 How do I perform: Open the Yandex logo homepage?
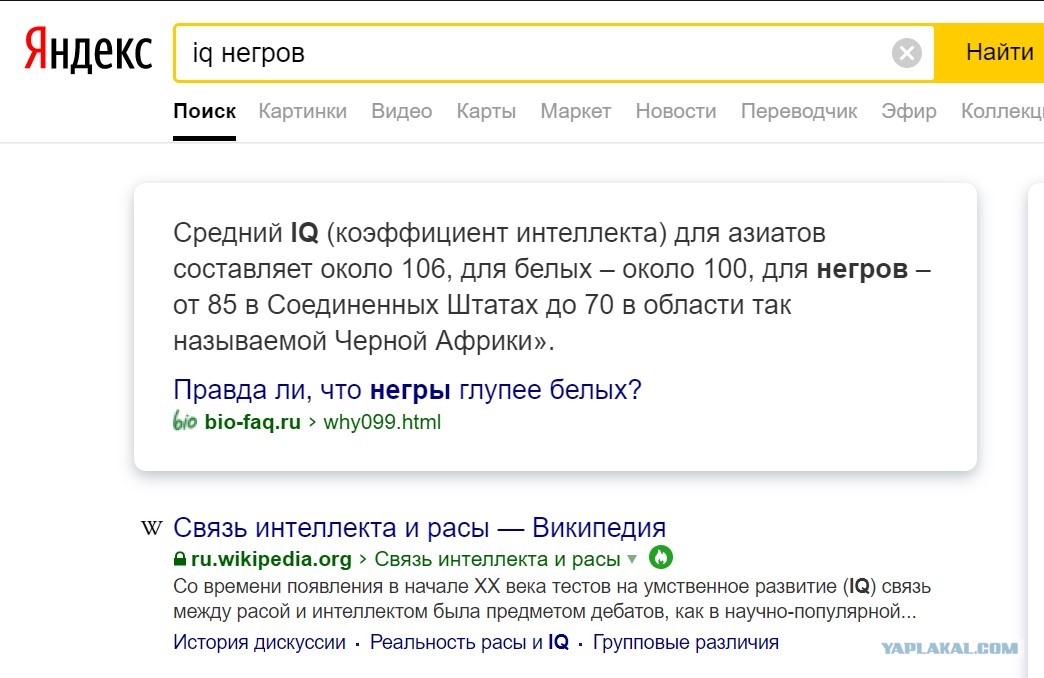pyautogui.click(x=88, y=51)
